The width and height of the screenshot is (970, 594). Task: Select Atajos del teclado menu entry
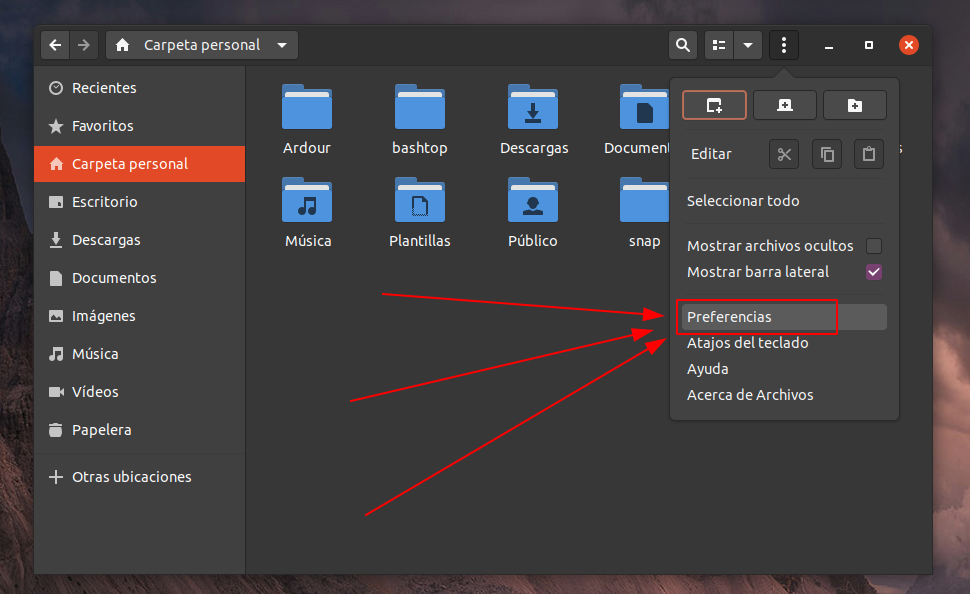(747, 343)
